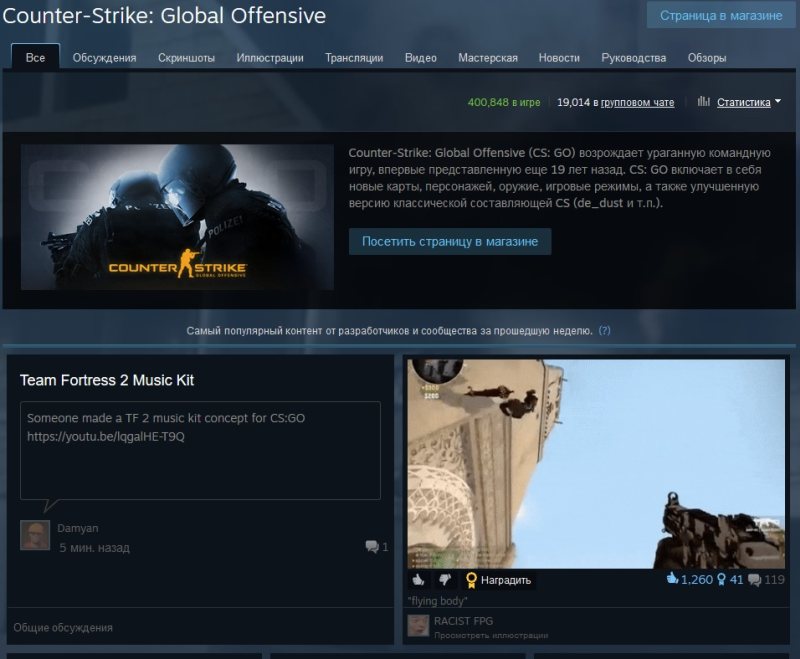Click the blue thumbs up icon beside 1,260

click(x=672, y=579)
